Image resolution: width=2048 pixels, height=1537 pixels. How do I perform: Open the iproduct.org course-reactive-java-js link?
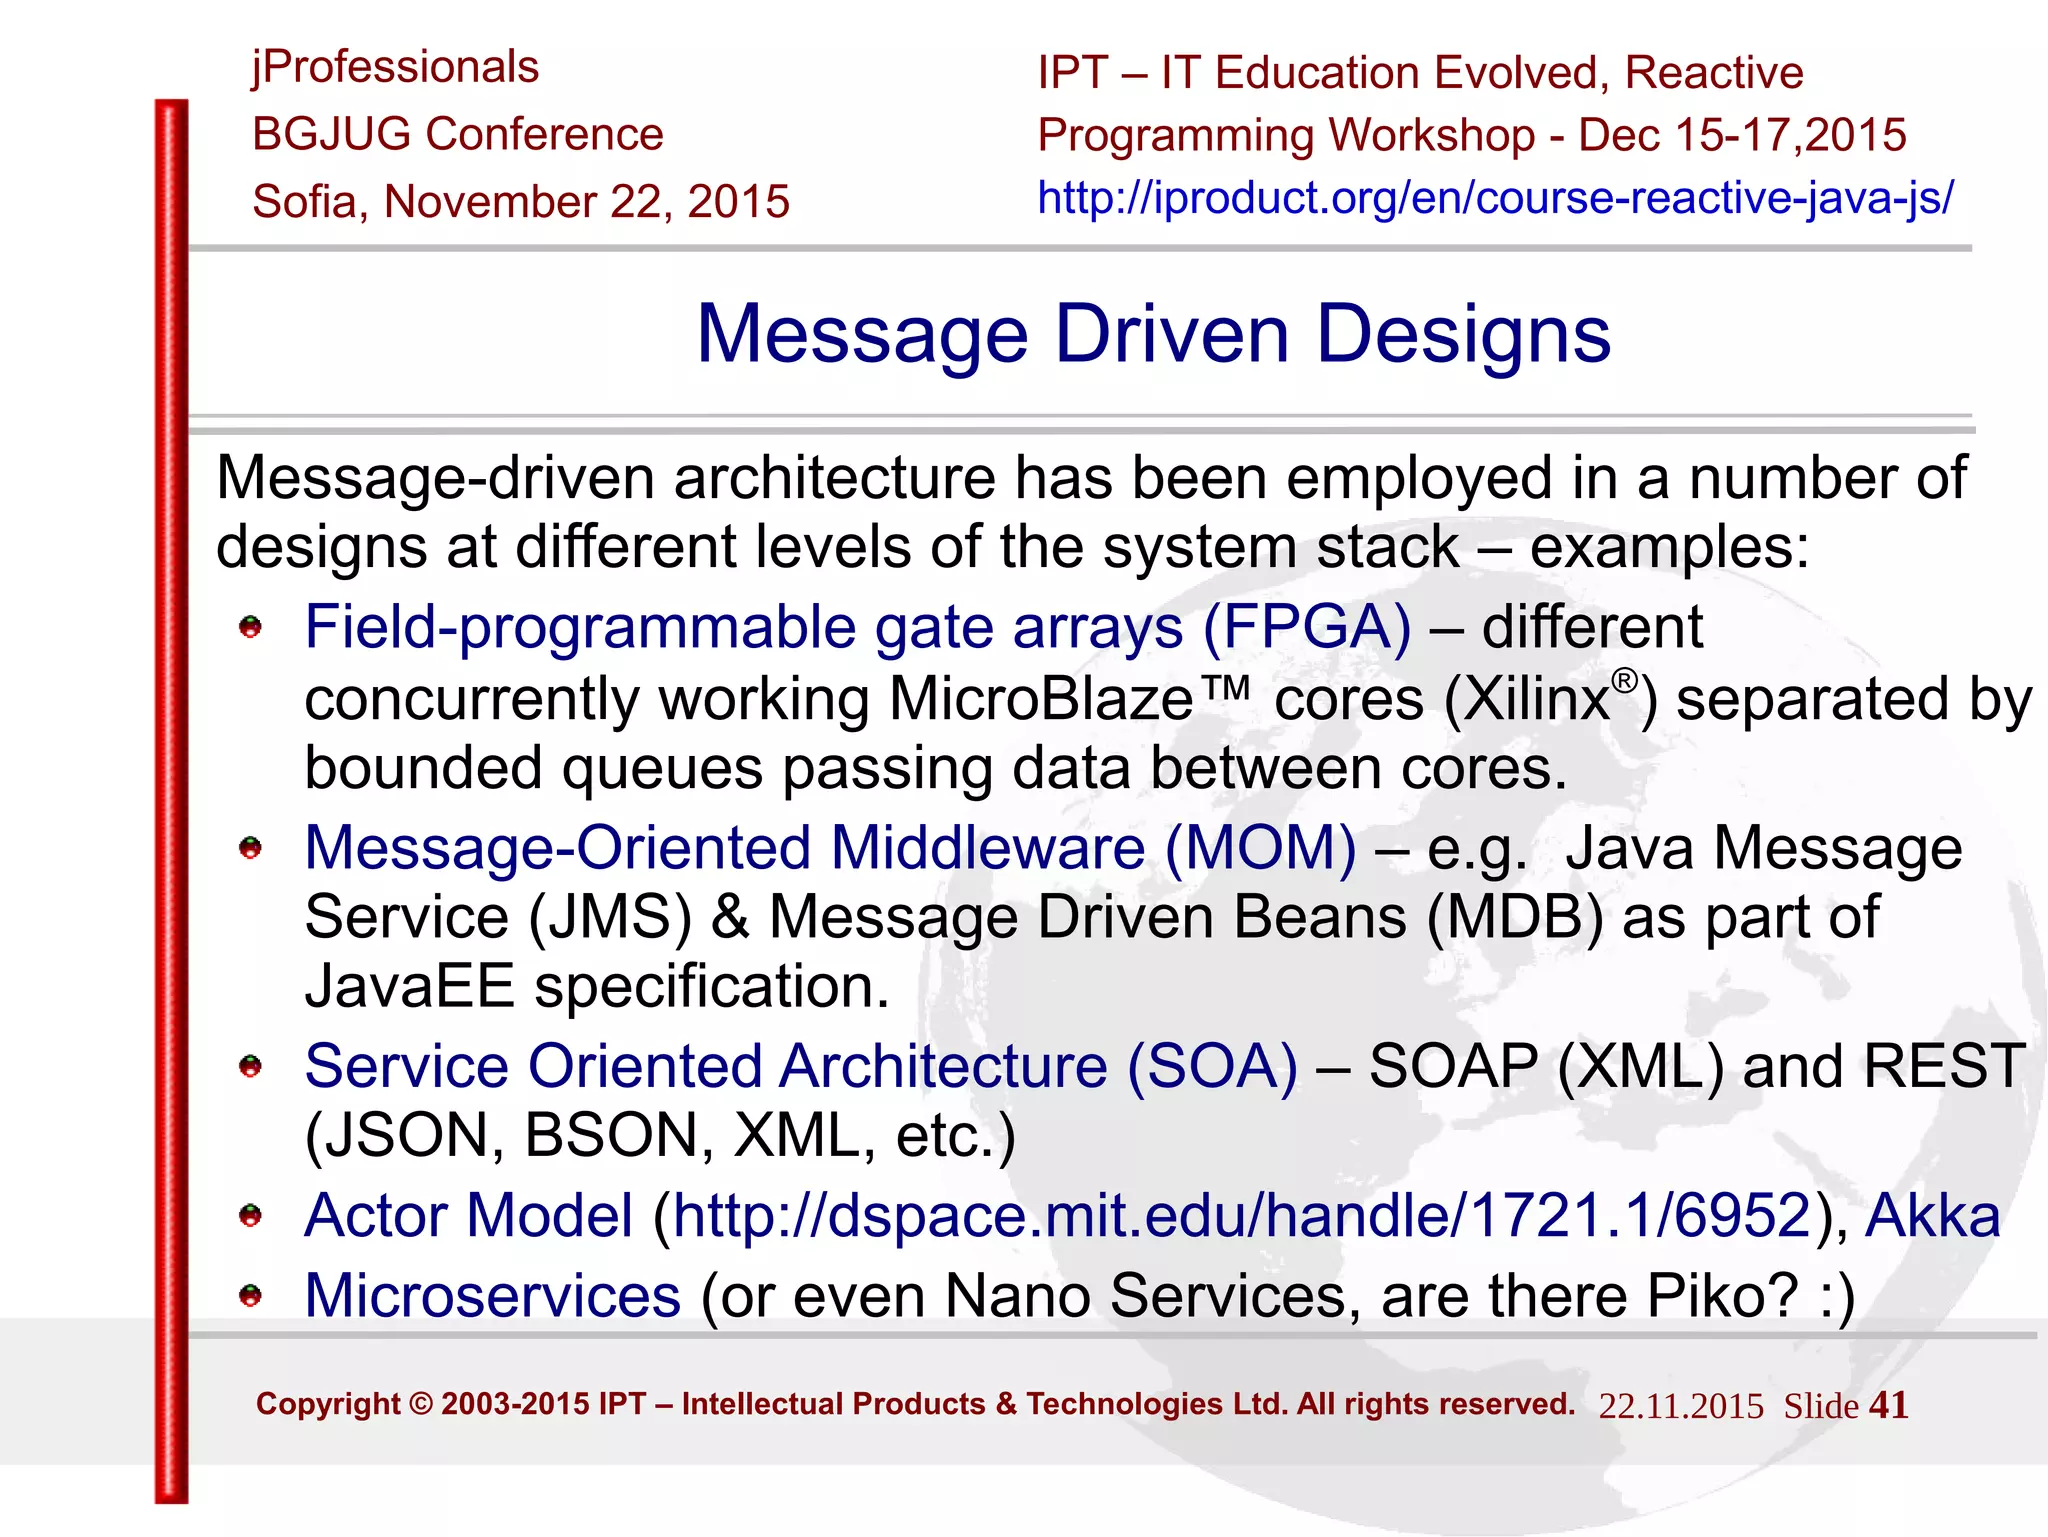click(x=1495, y=198)
